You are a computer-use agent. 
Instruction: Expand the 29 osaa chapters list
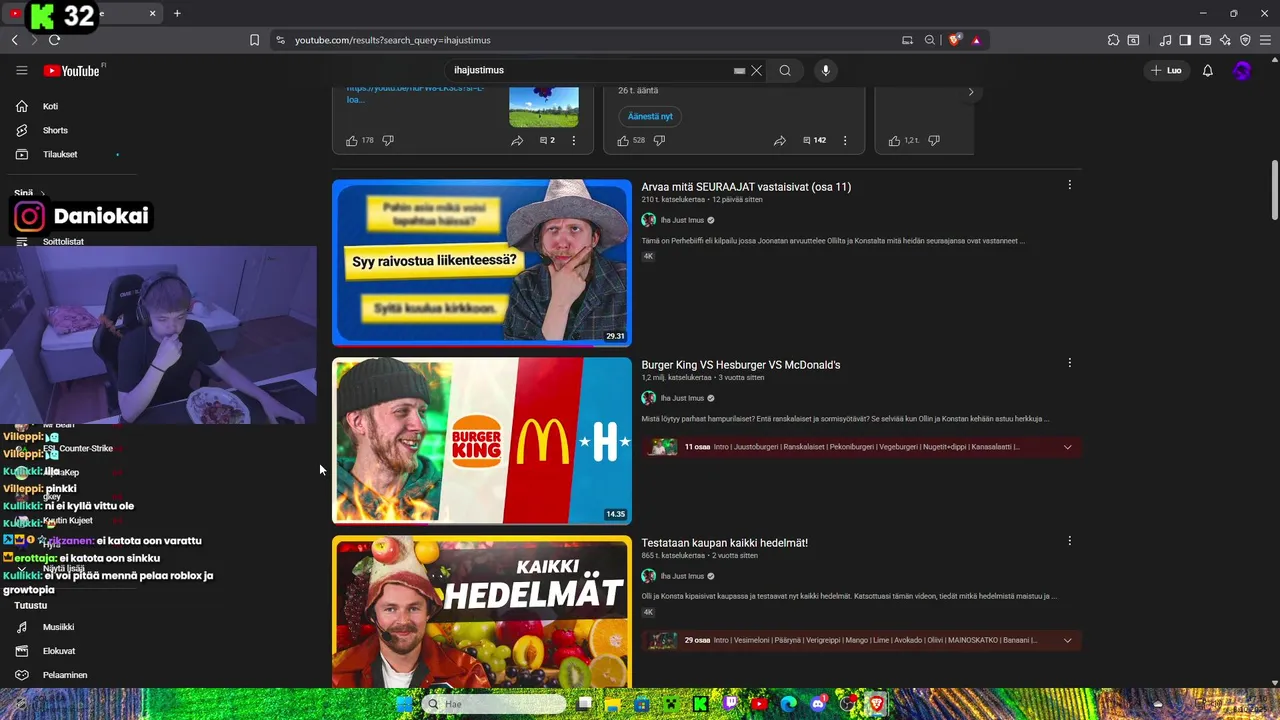[1067, 640]
